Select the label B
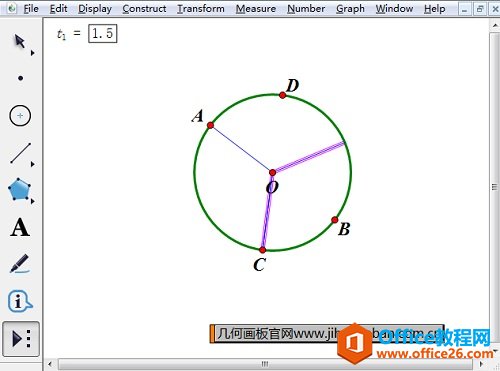The width and height of the screenshot is (500, 371). (344, 229)
